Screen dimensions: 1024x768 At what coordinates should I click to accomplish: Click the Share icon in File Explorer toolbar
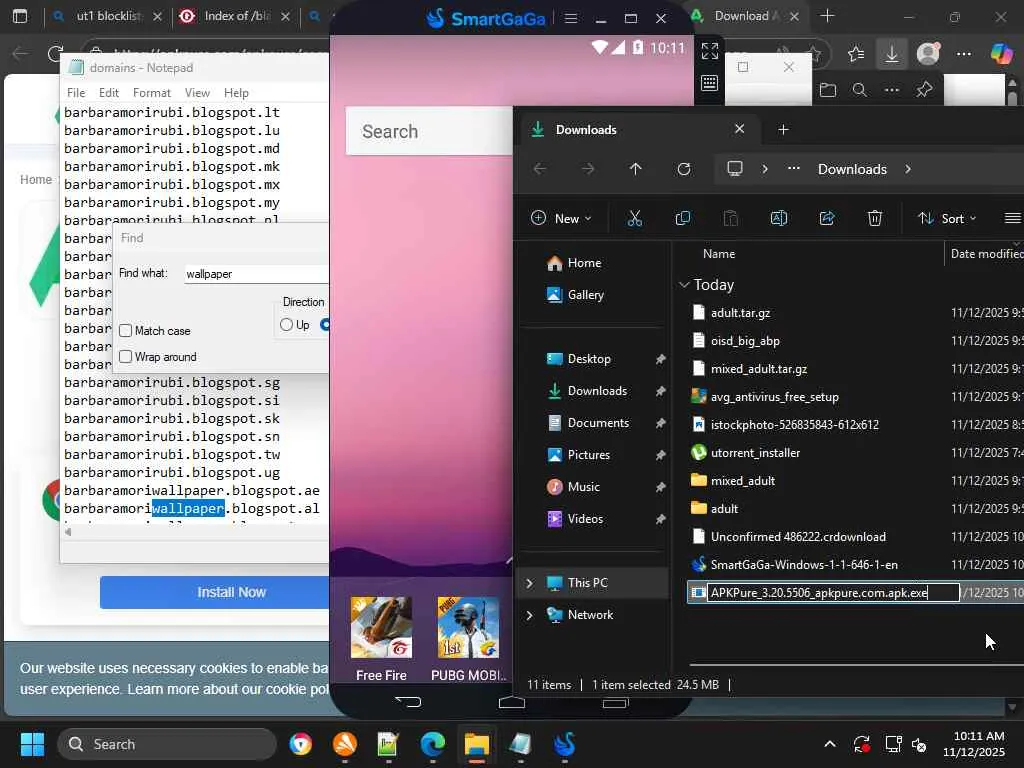click(x=827, y=218)
